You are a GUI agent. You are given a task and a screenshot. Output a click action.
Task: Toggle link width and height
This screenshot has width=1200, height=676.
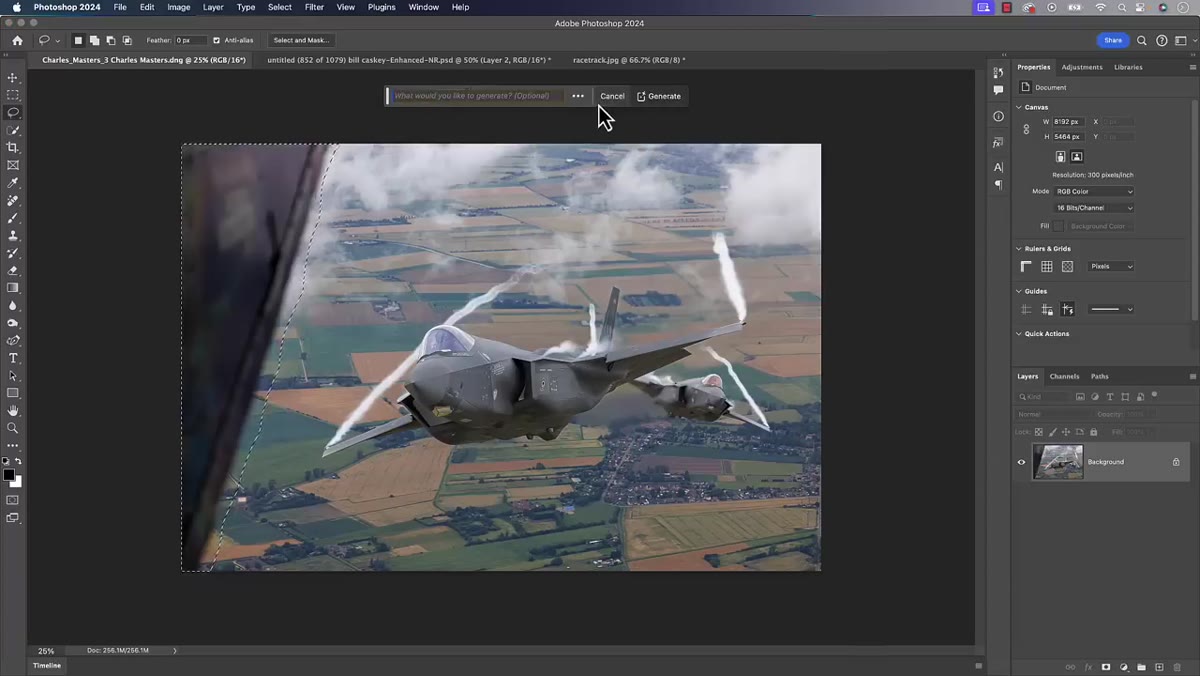click(1026, 129)
